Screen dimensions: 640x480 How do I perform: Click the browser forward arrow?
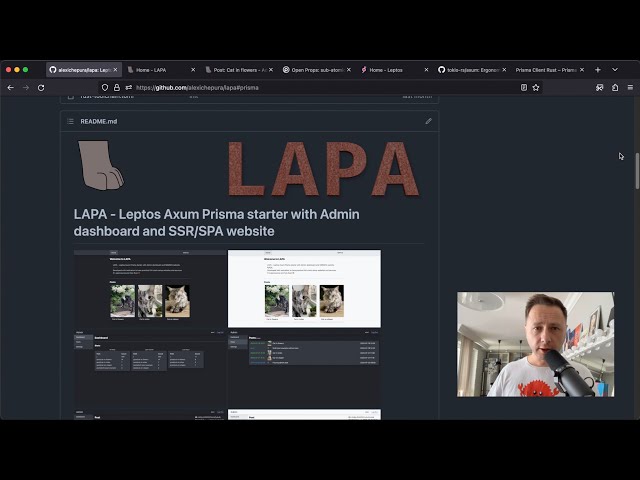[26, 87]
